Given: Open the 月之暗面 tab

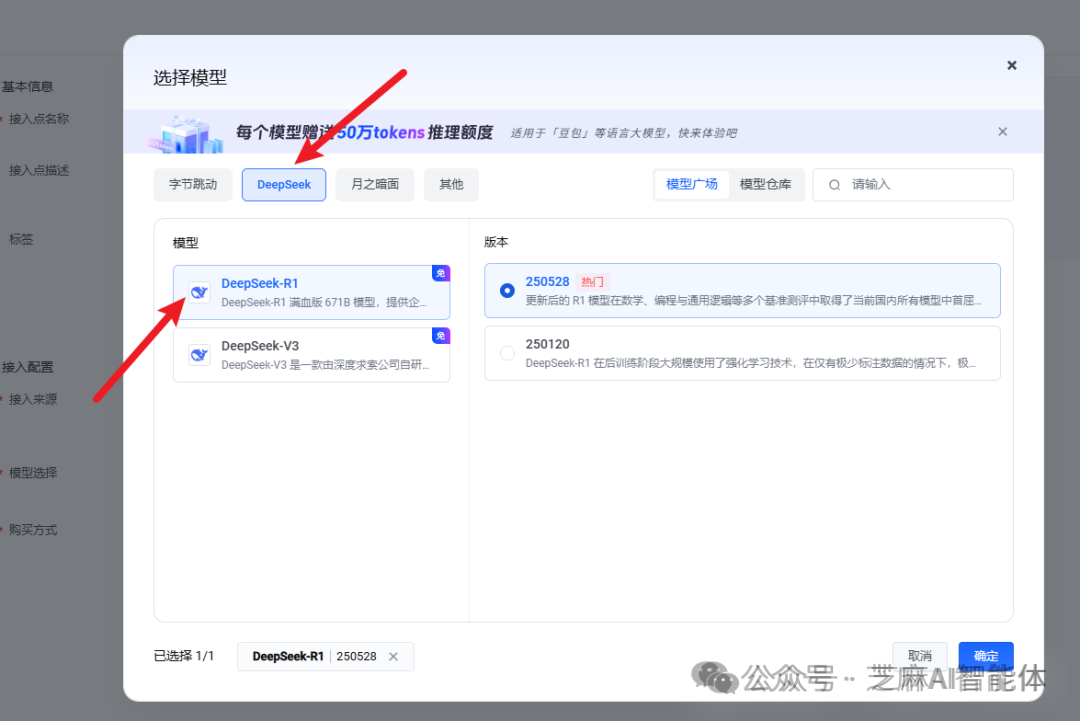Looking at the screenshot, I should [x=374, y=184].
